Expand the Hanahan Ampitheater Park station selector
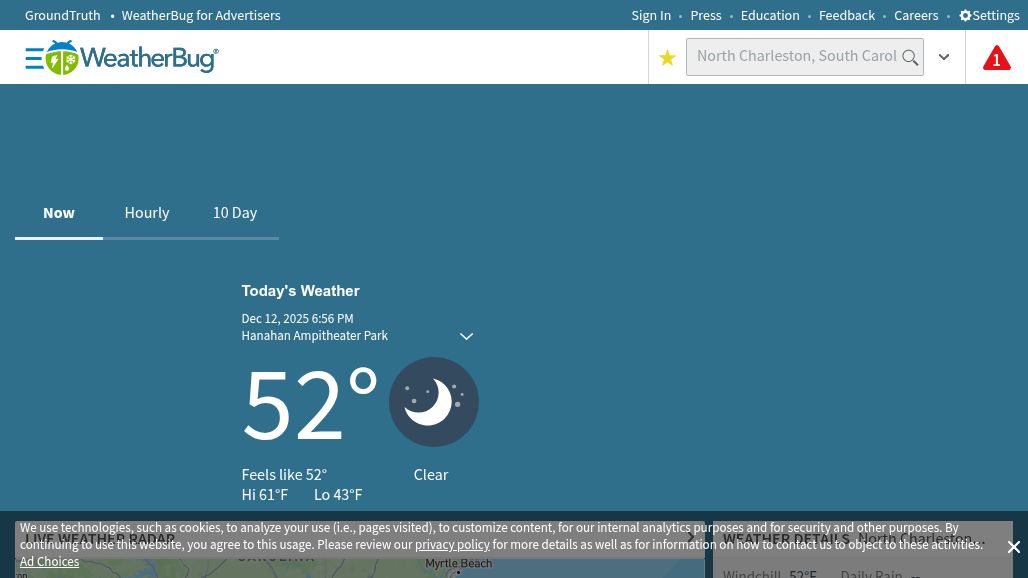The height and width of the screenshot is (578, 1028). (466, 336)
